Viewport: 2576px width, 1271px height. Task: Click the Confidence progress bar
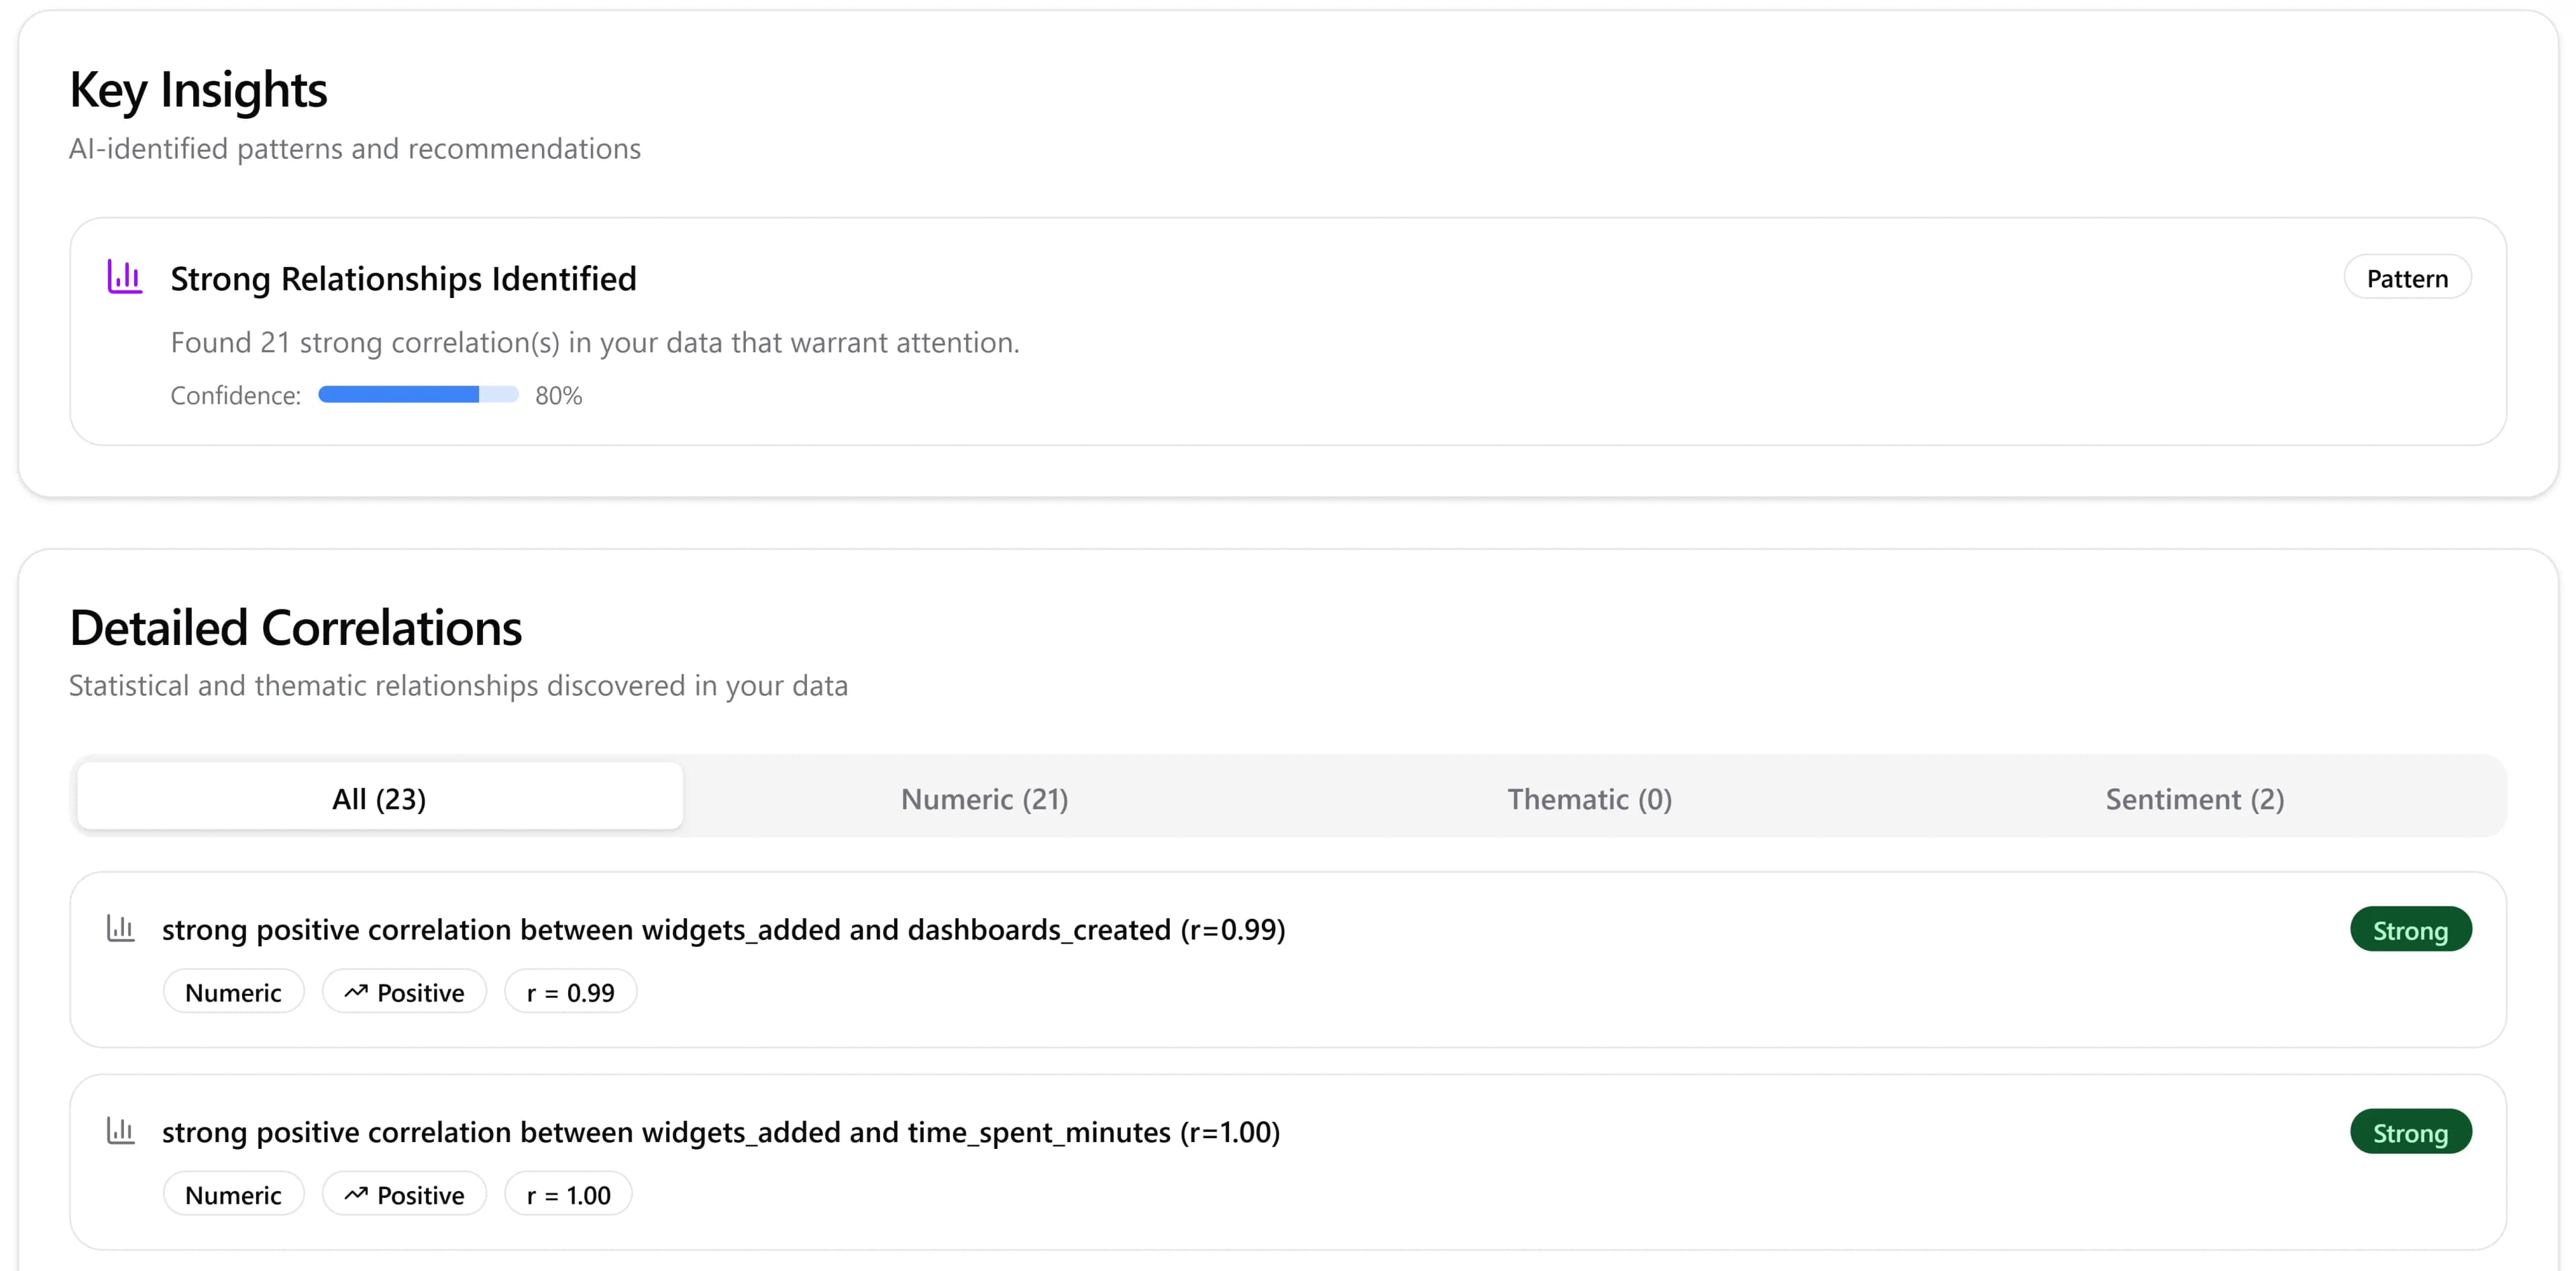[x=418, y=395]
